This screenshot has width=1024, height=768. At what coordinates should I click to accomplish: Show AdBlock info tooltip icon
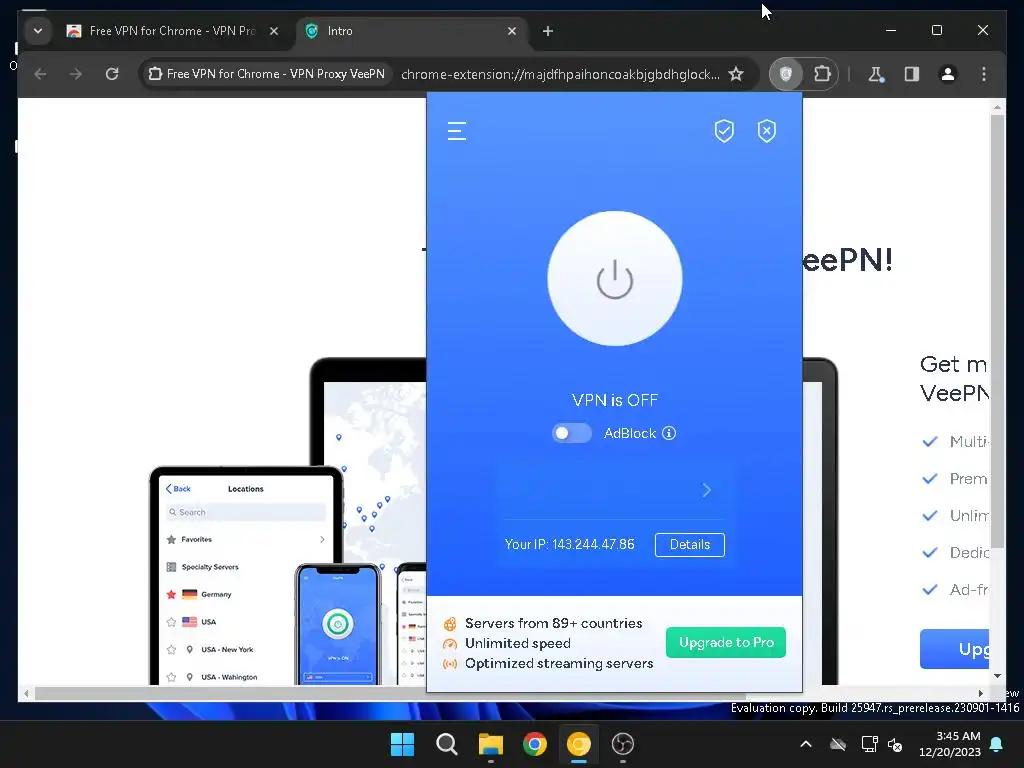coord(669,433)
